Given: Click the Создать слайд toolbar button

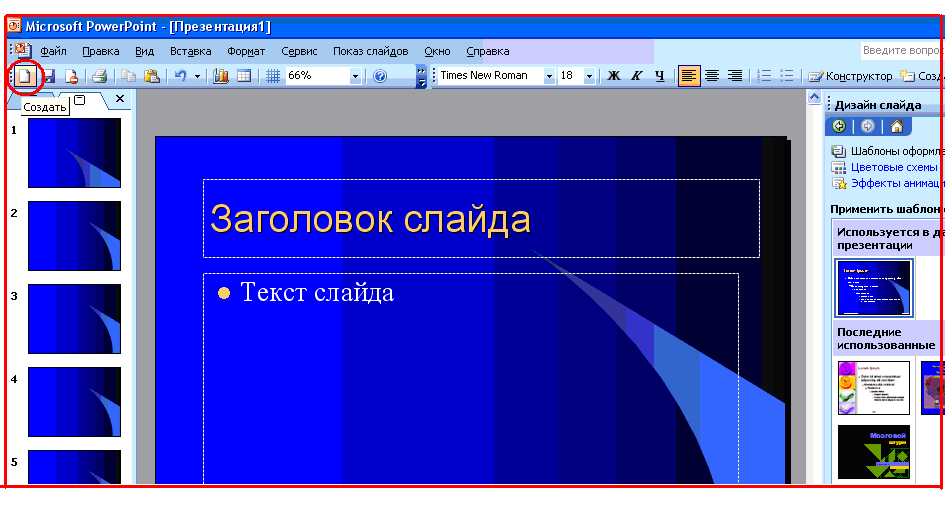Looking at the screenshot, I should pos(921,76).
